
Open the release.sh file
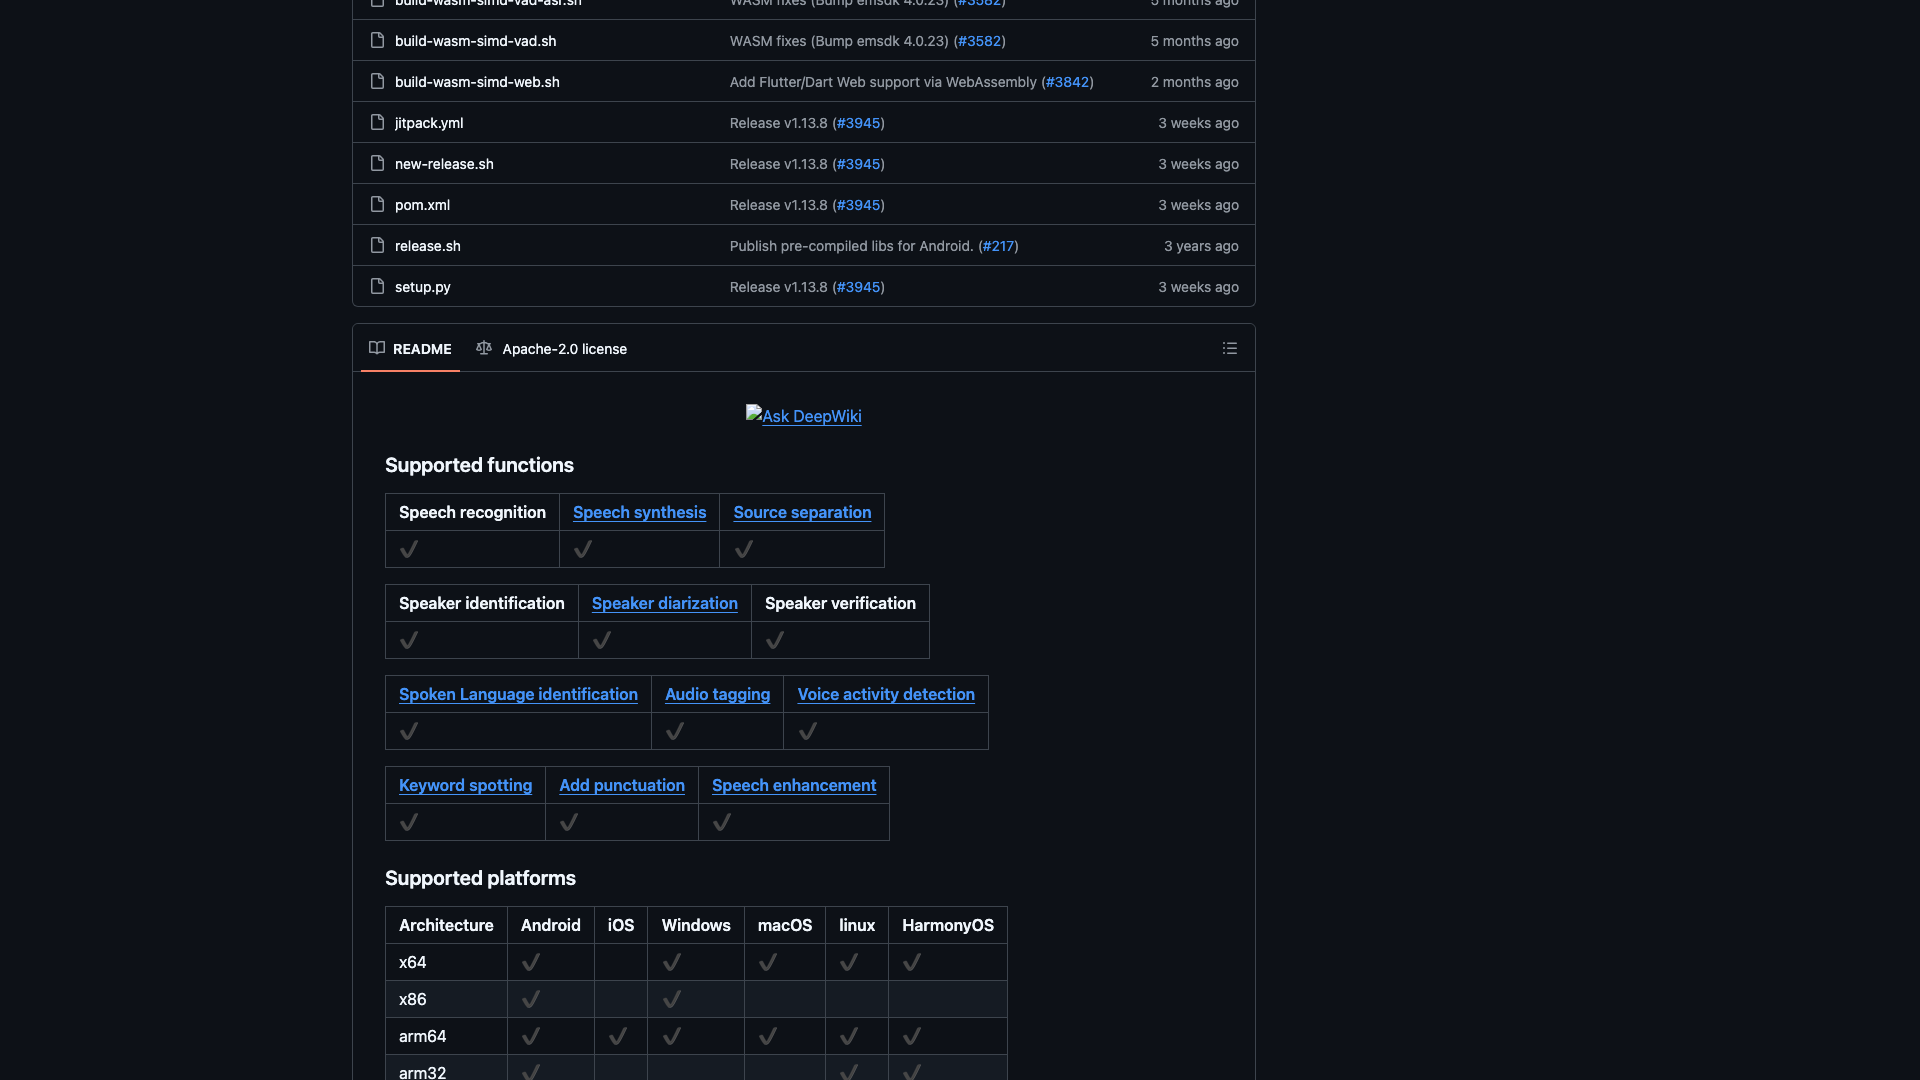pyautogui.click(x=428, y=246)
